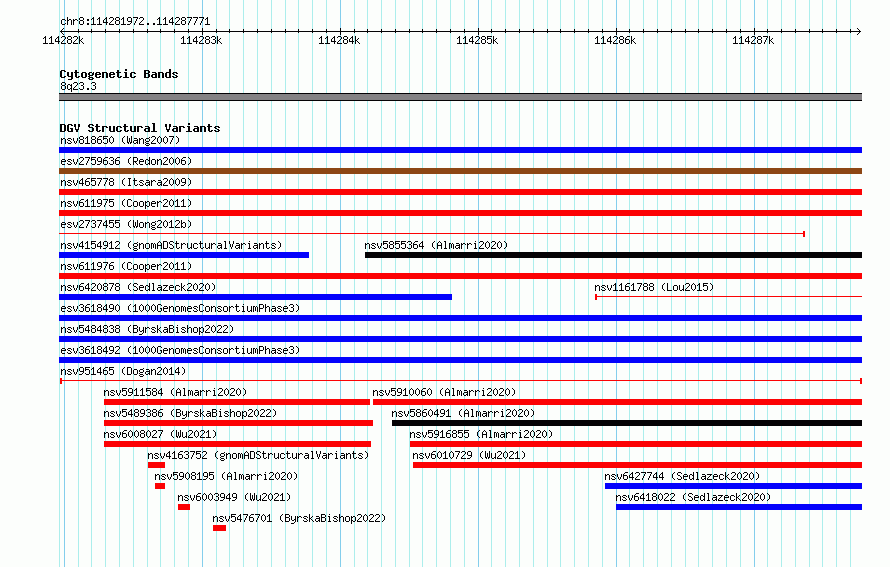Select the small red nsv4163752 bar

click(156, 465)
